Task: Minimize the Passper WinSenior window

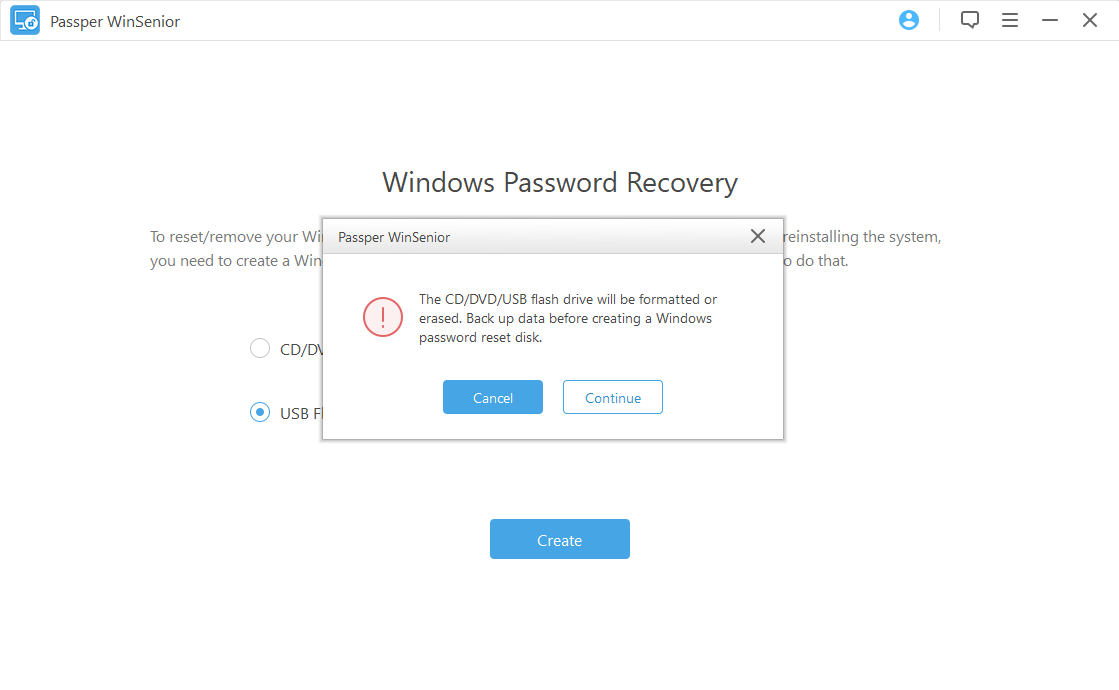Action: point(1050,20)
